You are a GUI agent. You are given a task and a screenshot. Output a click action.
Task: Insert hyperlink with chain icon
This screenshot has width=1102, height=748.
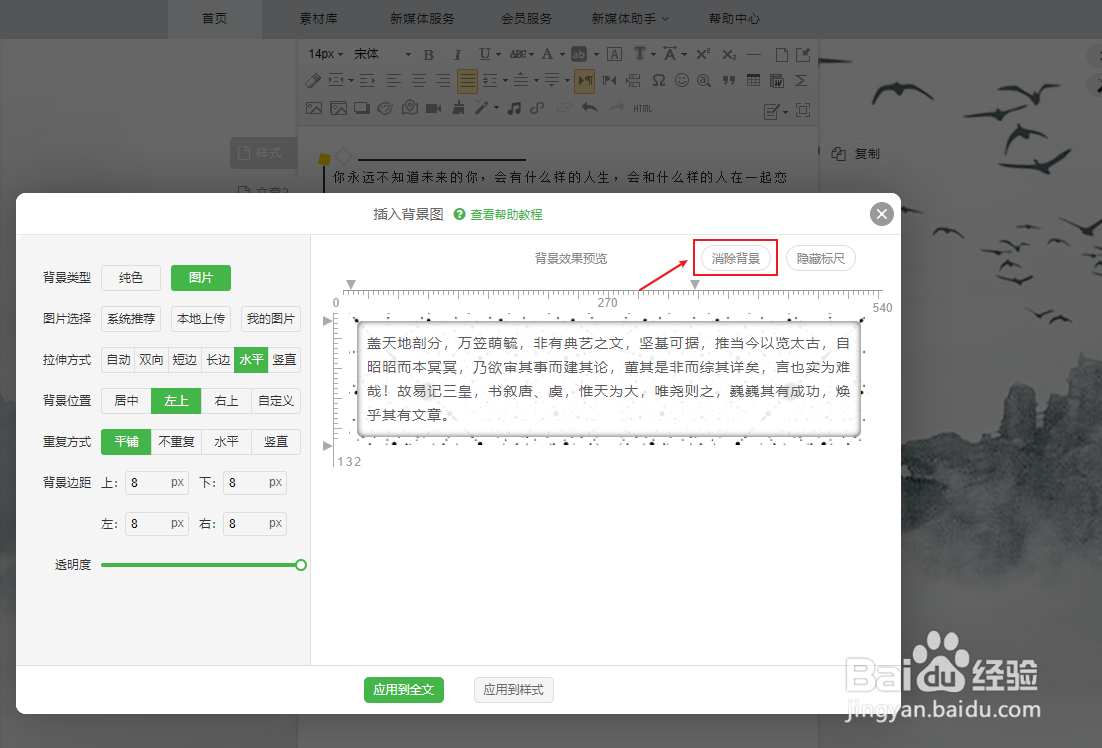[537, 108]
